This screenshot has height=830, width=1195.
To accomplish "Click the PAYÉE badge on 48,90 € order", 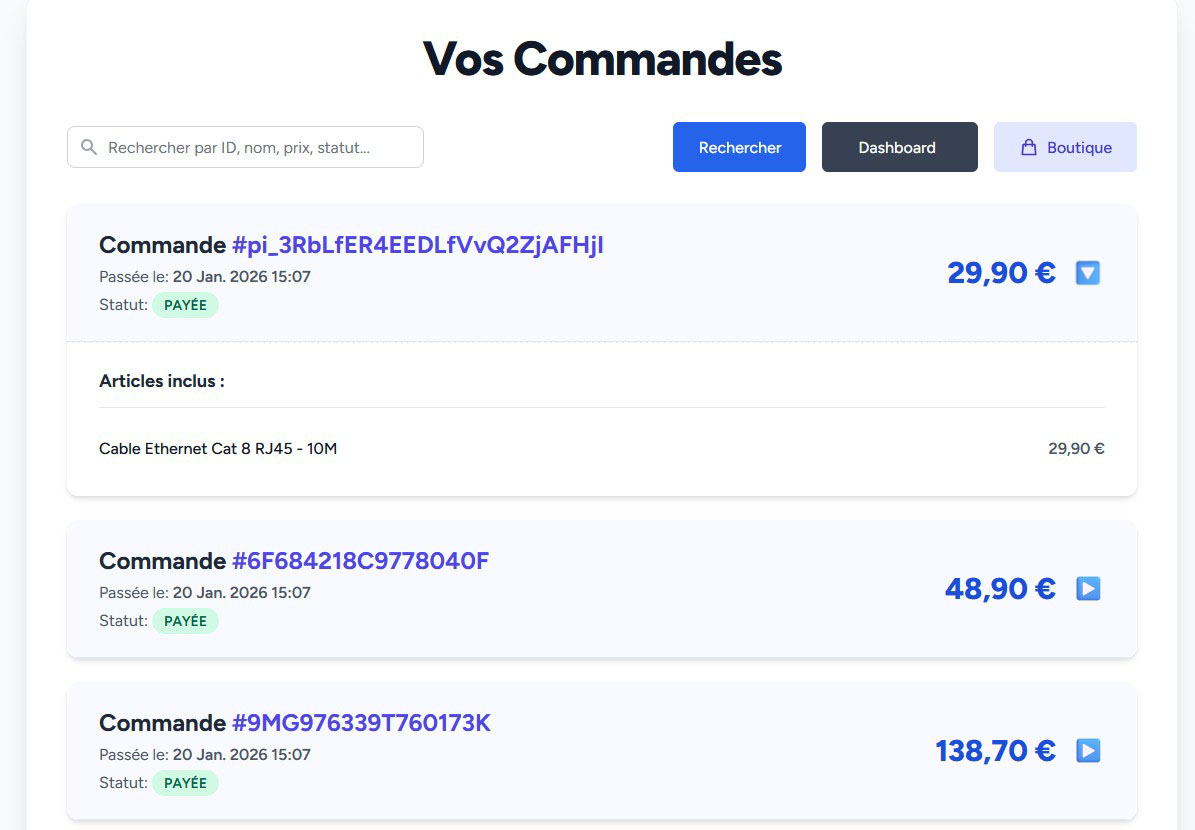I will (x=185, y=621).
